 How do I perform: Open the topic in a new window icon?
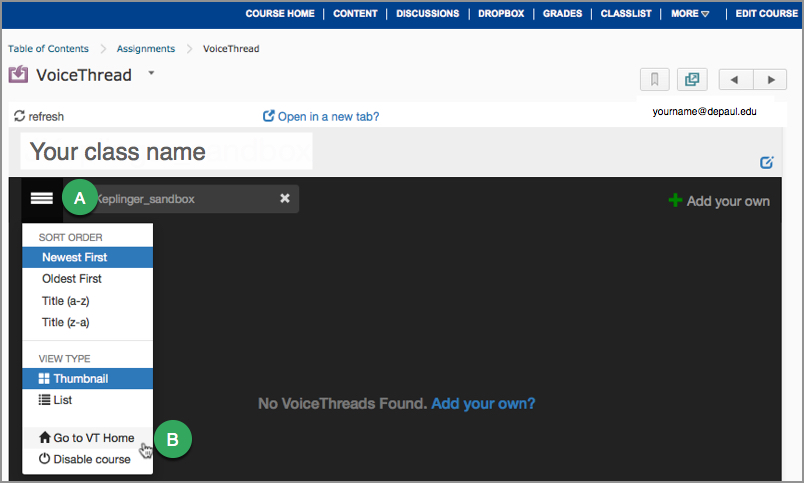[x=692, y=79]
